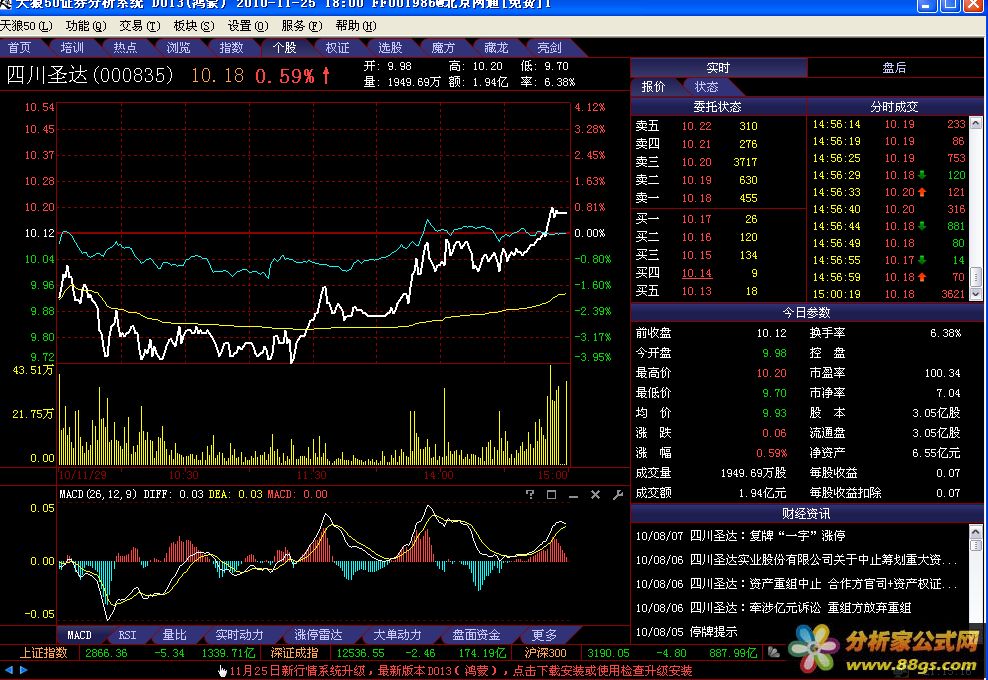The width and height of the screenshot is (988, 680).
Task: Open the 天狼50 menu
Action: (x=26, y=26)
